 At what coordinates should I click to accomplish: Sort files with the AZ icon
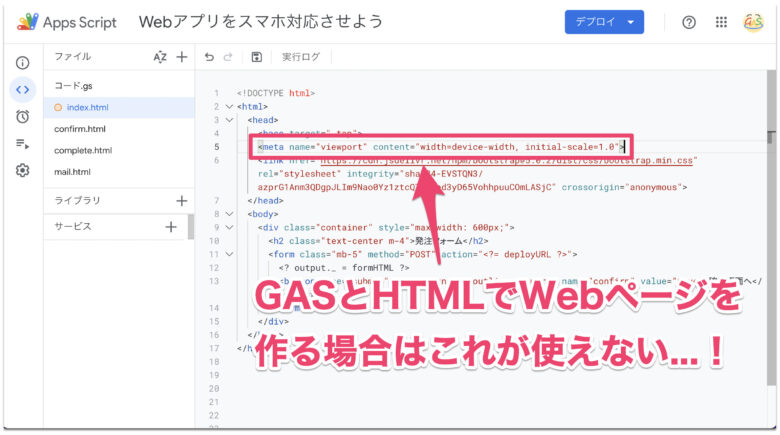click(x=160, y=57)
